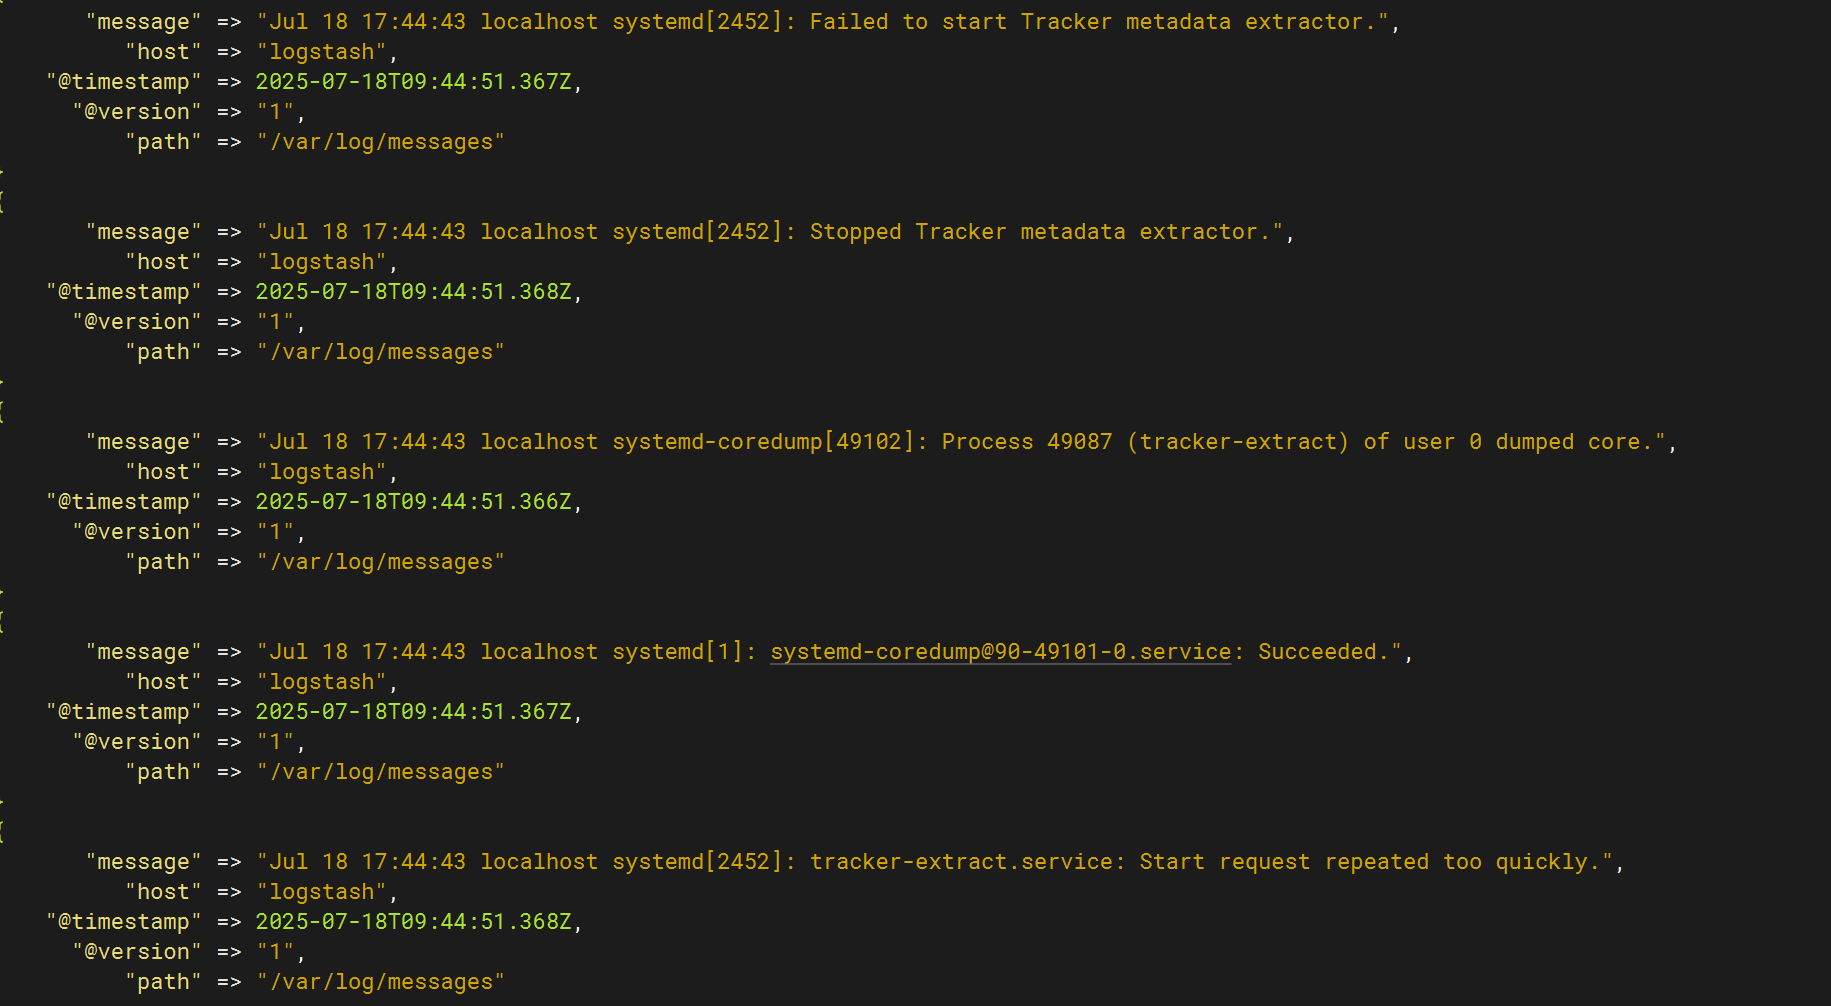Click the "message" key of the Succeeded entry
The image size is (1831, 1006).
pos(143,652)
